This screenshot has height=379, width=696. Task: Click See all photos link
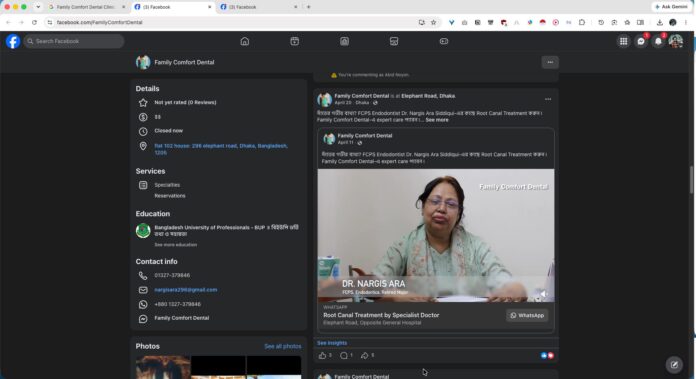pyautogui.click(x=282, y=346)
